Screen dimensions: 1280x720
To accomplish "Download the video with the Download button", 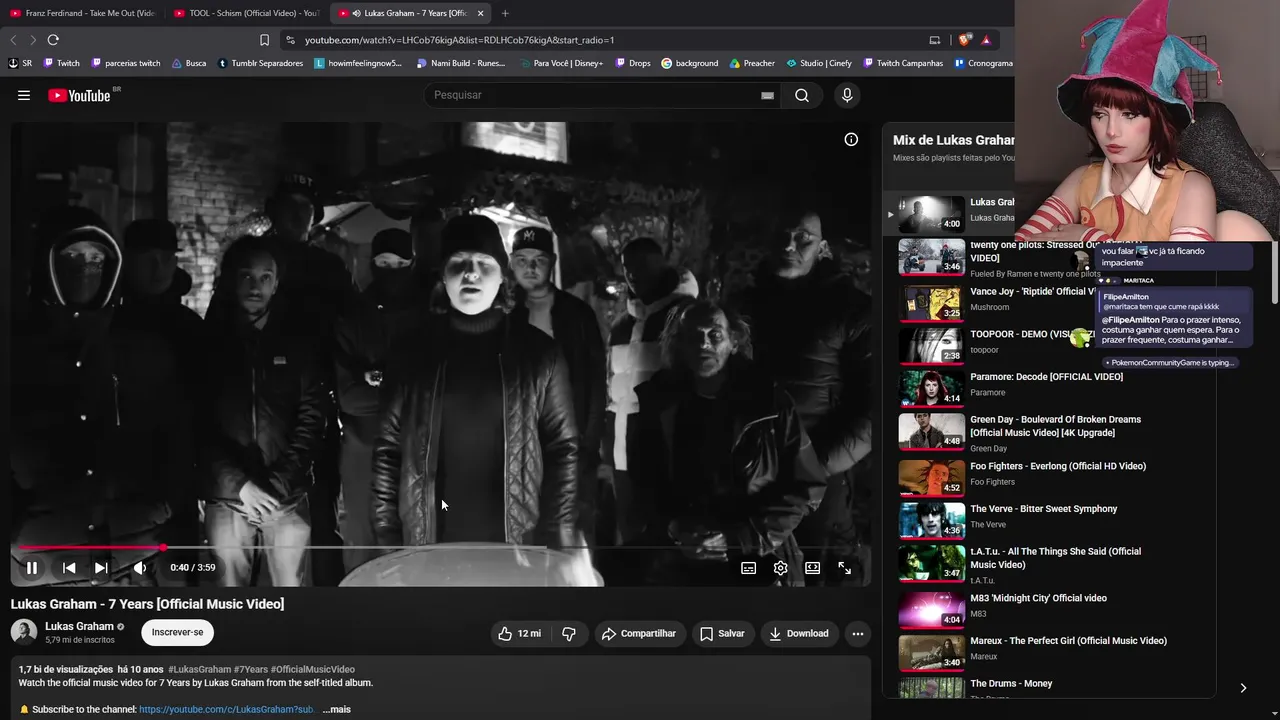I will pyautogui.click(x=799, y=633).
